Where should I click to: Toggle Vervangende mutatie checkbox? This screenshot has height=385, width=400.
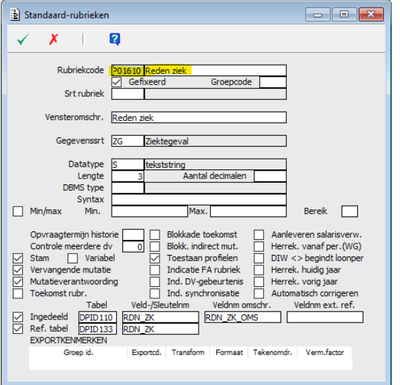[18, 270]
